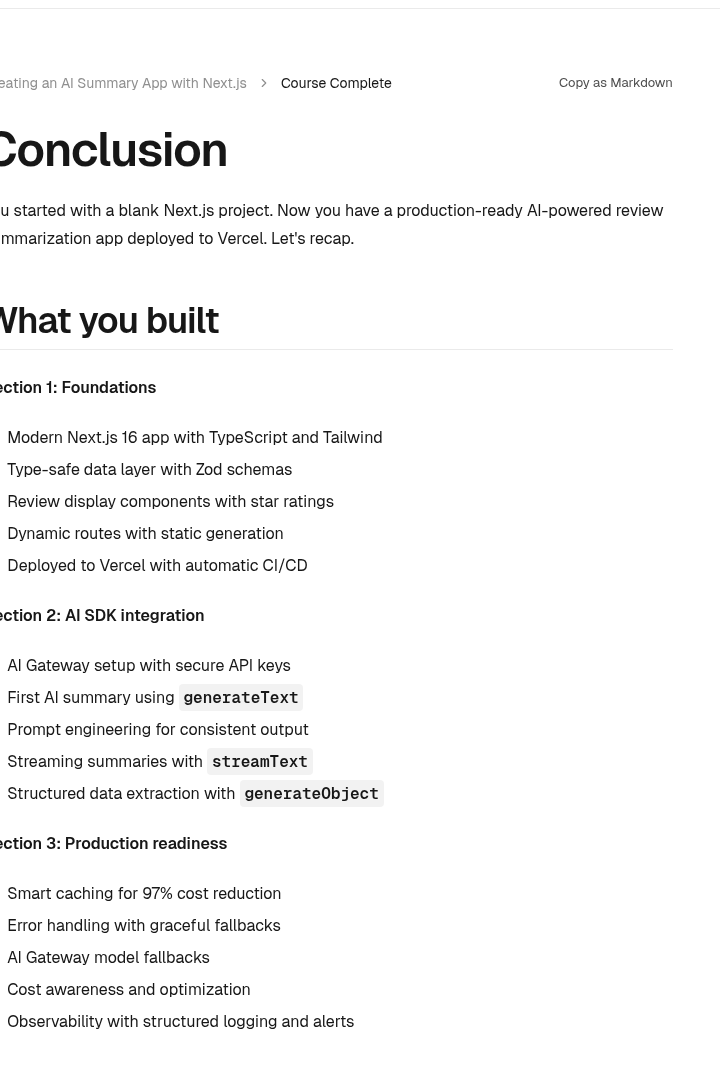
Task: Open the AI Summary App breadcrumb link
Action: click(x=123, y=83)
